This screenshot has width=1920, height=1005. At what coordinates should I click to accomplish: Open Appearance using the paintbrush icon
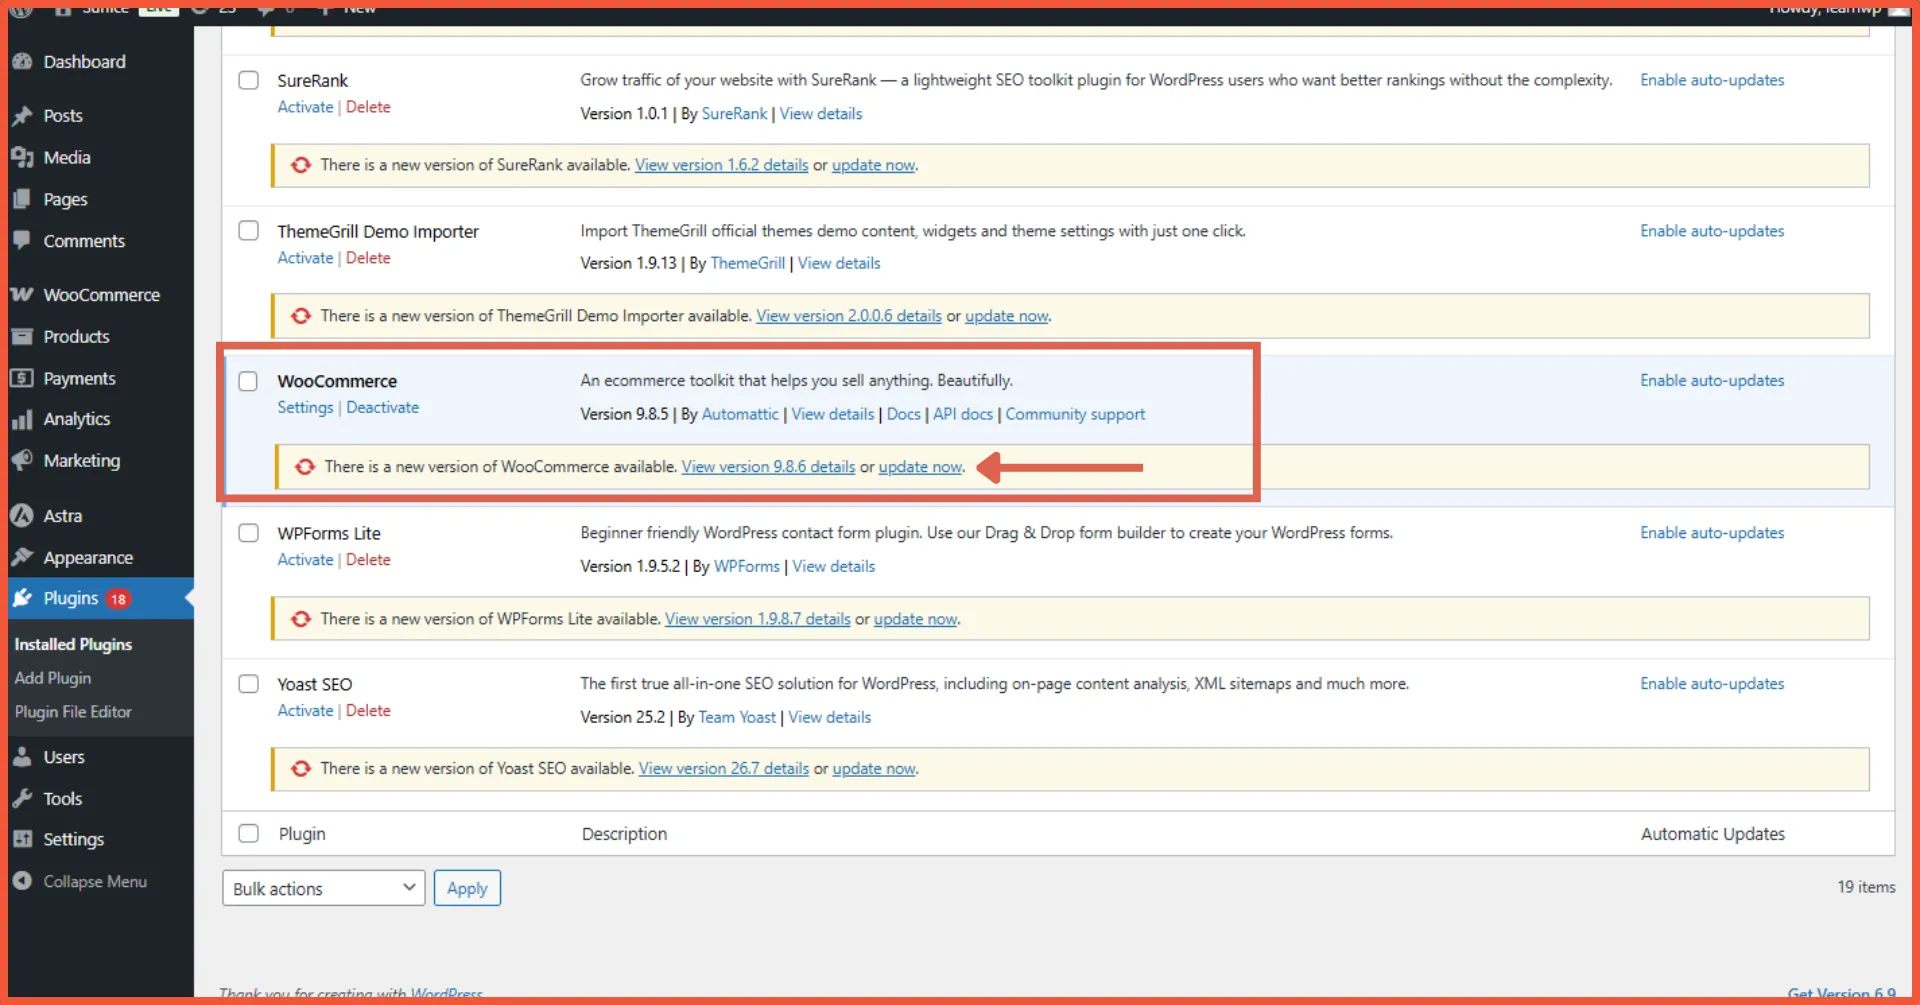(24, 557)
